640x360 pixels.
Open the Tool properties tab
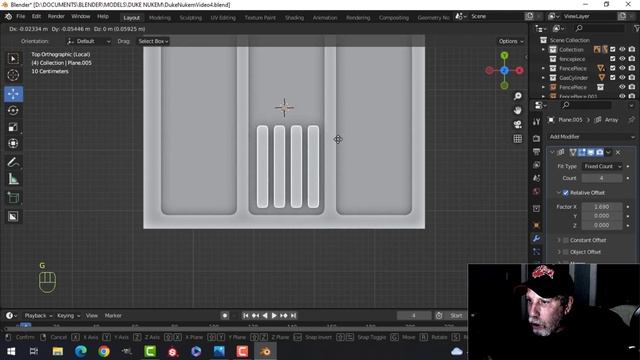tap(536, 122)
